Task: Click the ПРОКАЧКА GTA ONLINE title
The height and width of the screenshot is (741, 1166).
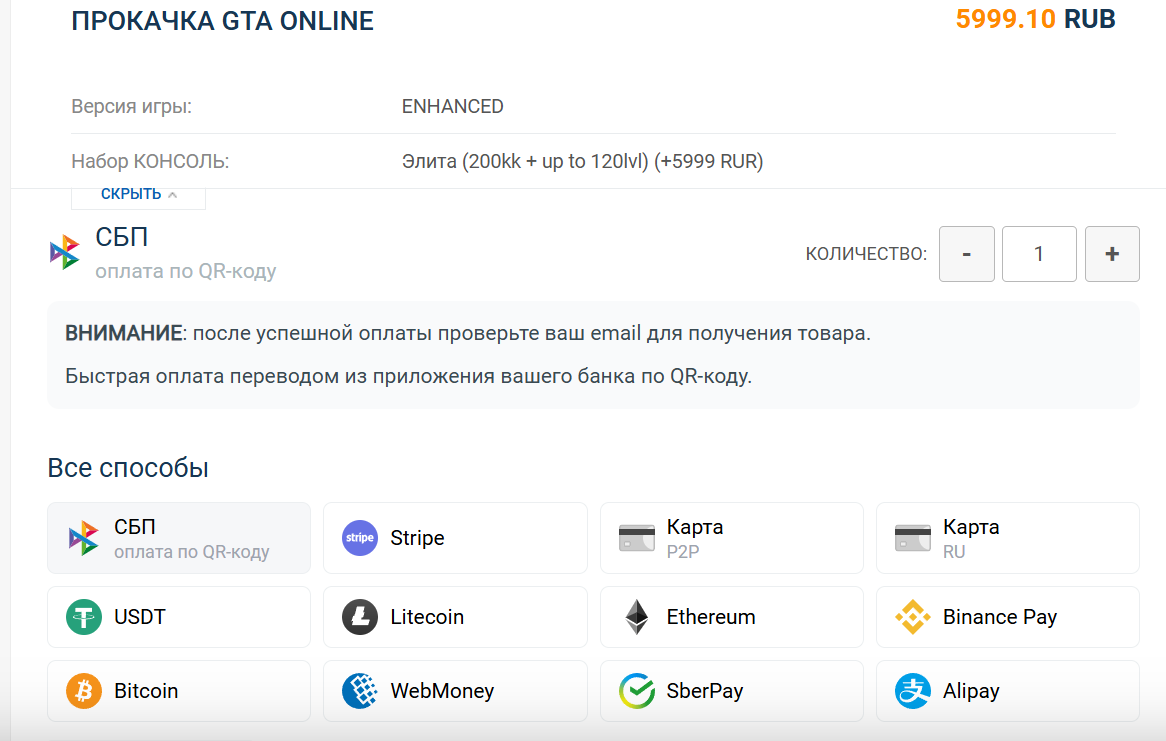Action: pyautogui.click(x=222, y=21)
